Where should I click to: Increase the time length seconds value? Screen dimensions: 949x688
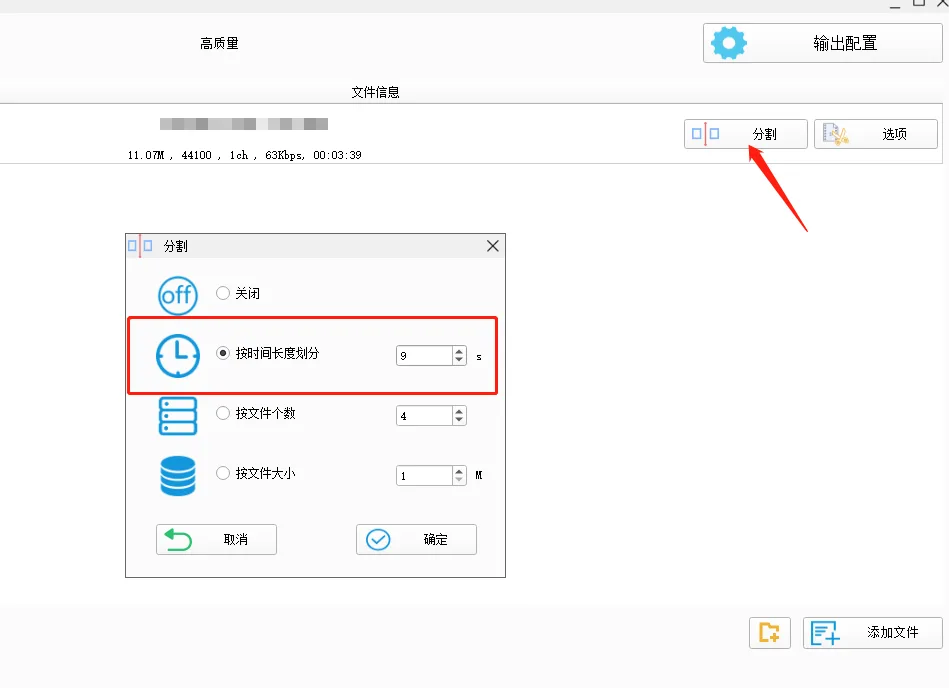[459, 351]
